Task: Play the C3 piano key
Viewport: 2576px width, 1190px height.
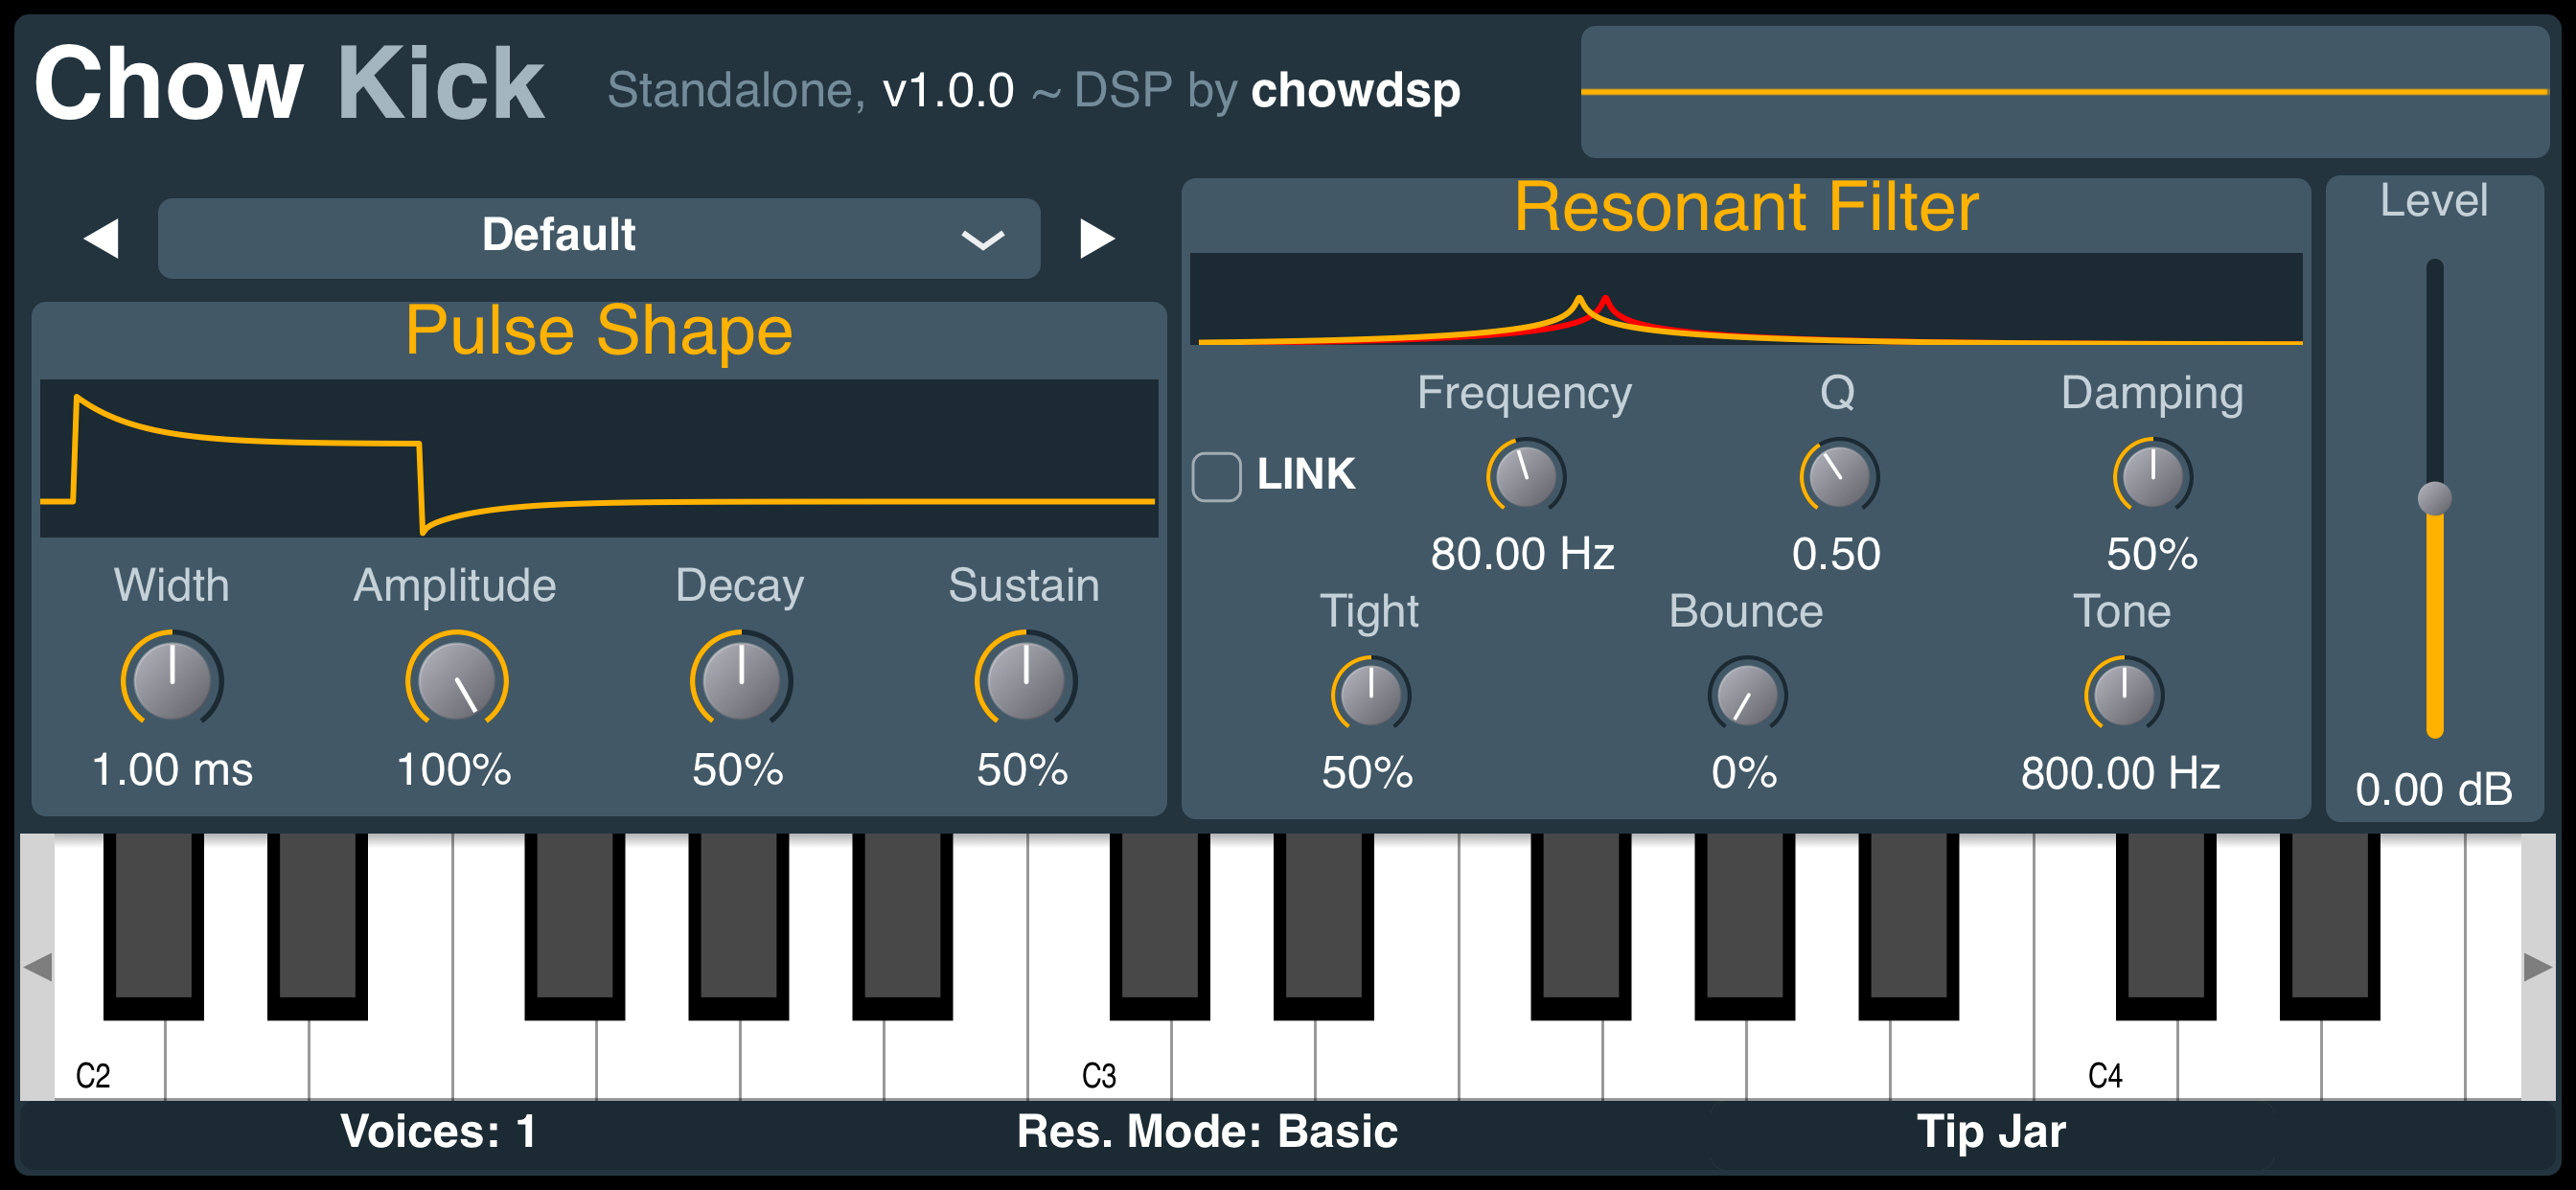Action: [1099, 1060]
